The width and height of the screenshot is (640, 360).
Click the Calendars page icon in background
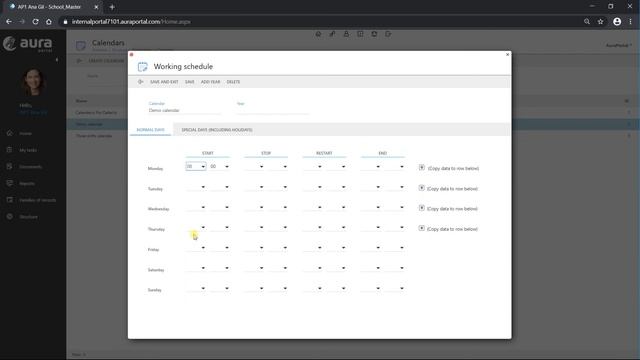(81, 45)
